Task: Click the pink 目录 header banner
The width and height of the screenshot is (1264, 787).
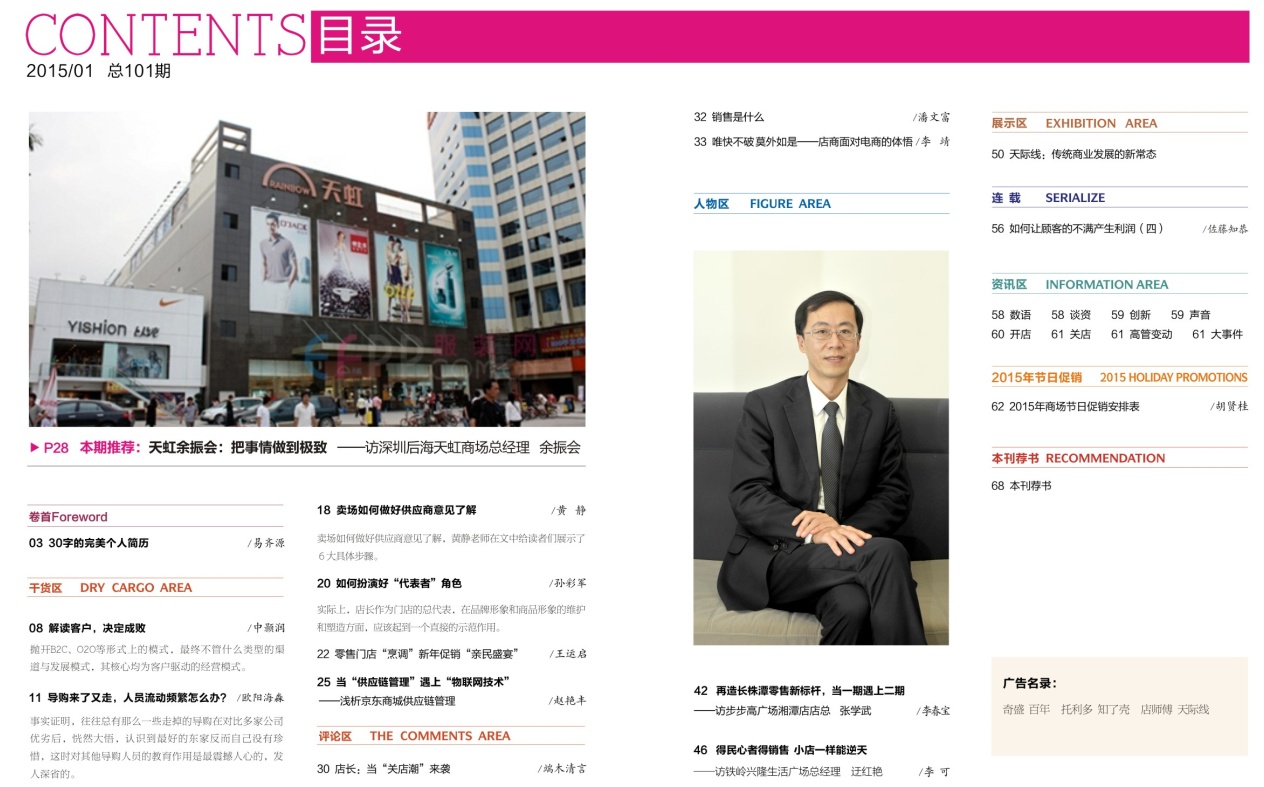Action: click(779, 37)
